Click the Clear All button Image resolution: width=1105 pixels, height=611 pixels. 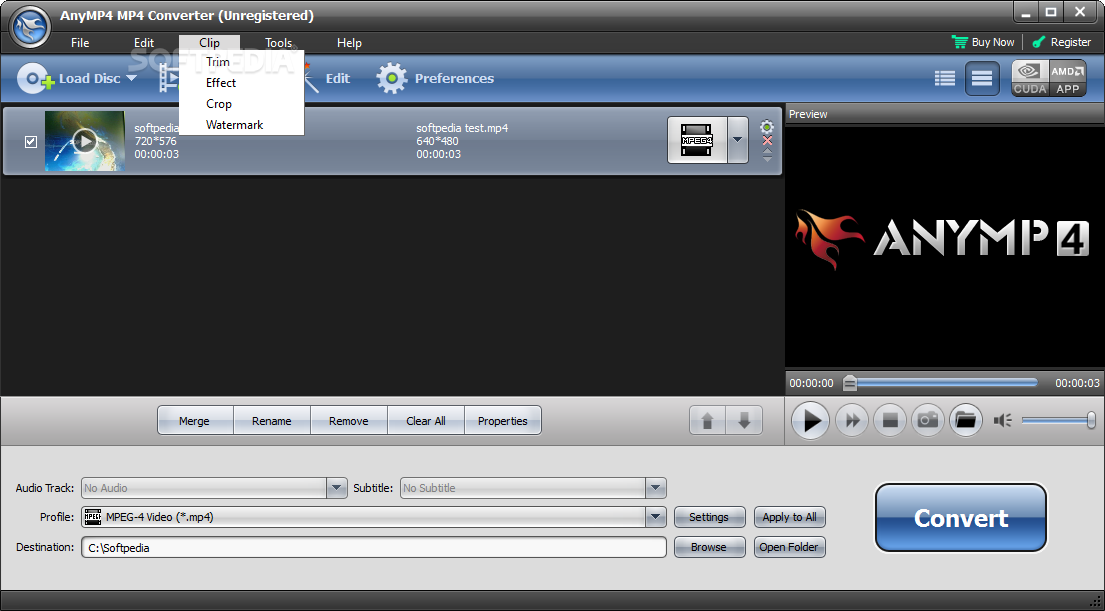(426, 421)
